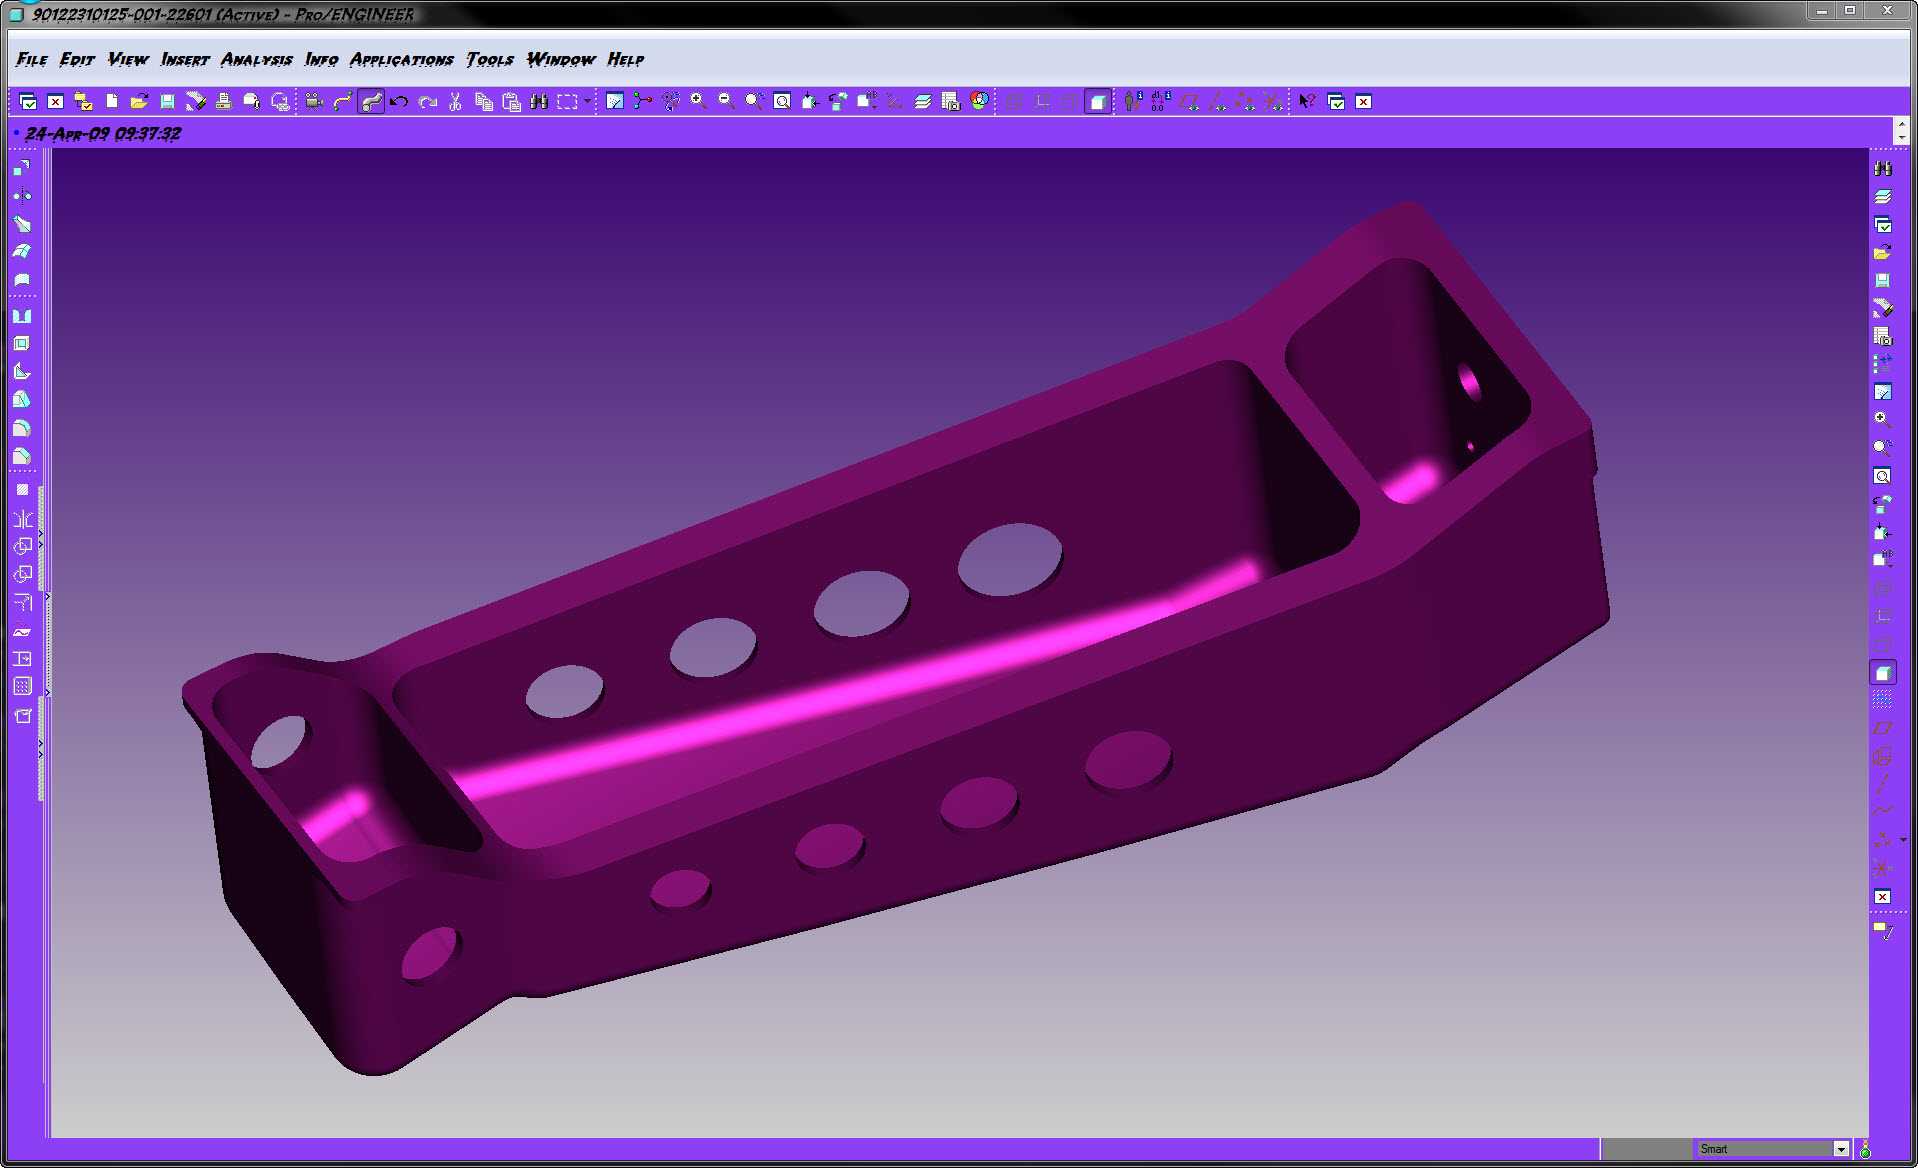Image resolution: width=1918 pixels, height=1168 pixels.
Task: Select the Draft tool in the left toolbar
Action: coord(22,400)
